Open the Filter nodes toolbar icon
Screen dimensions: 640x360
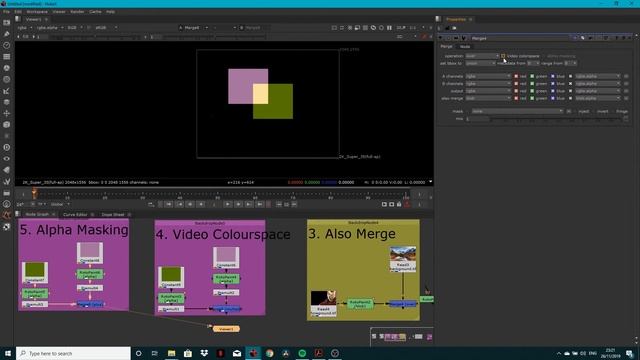click(x=7, y=80)
